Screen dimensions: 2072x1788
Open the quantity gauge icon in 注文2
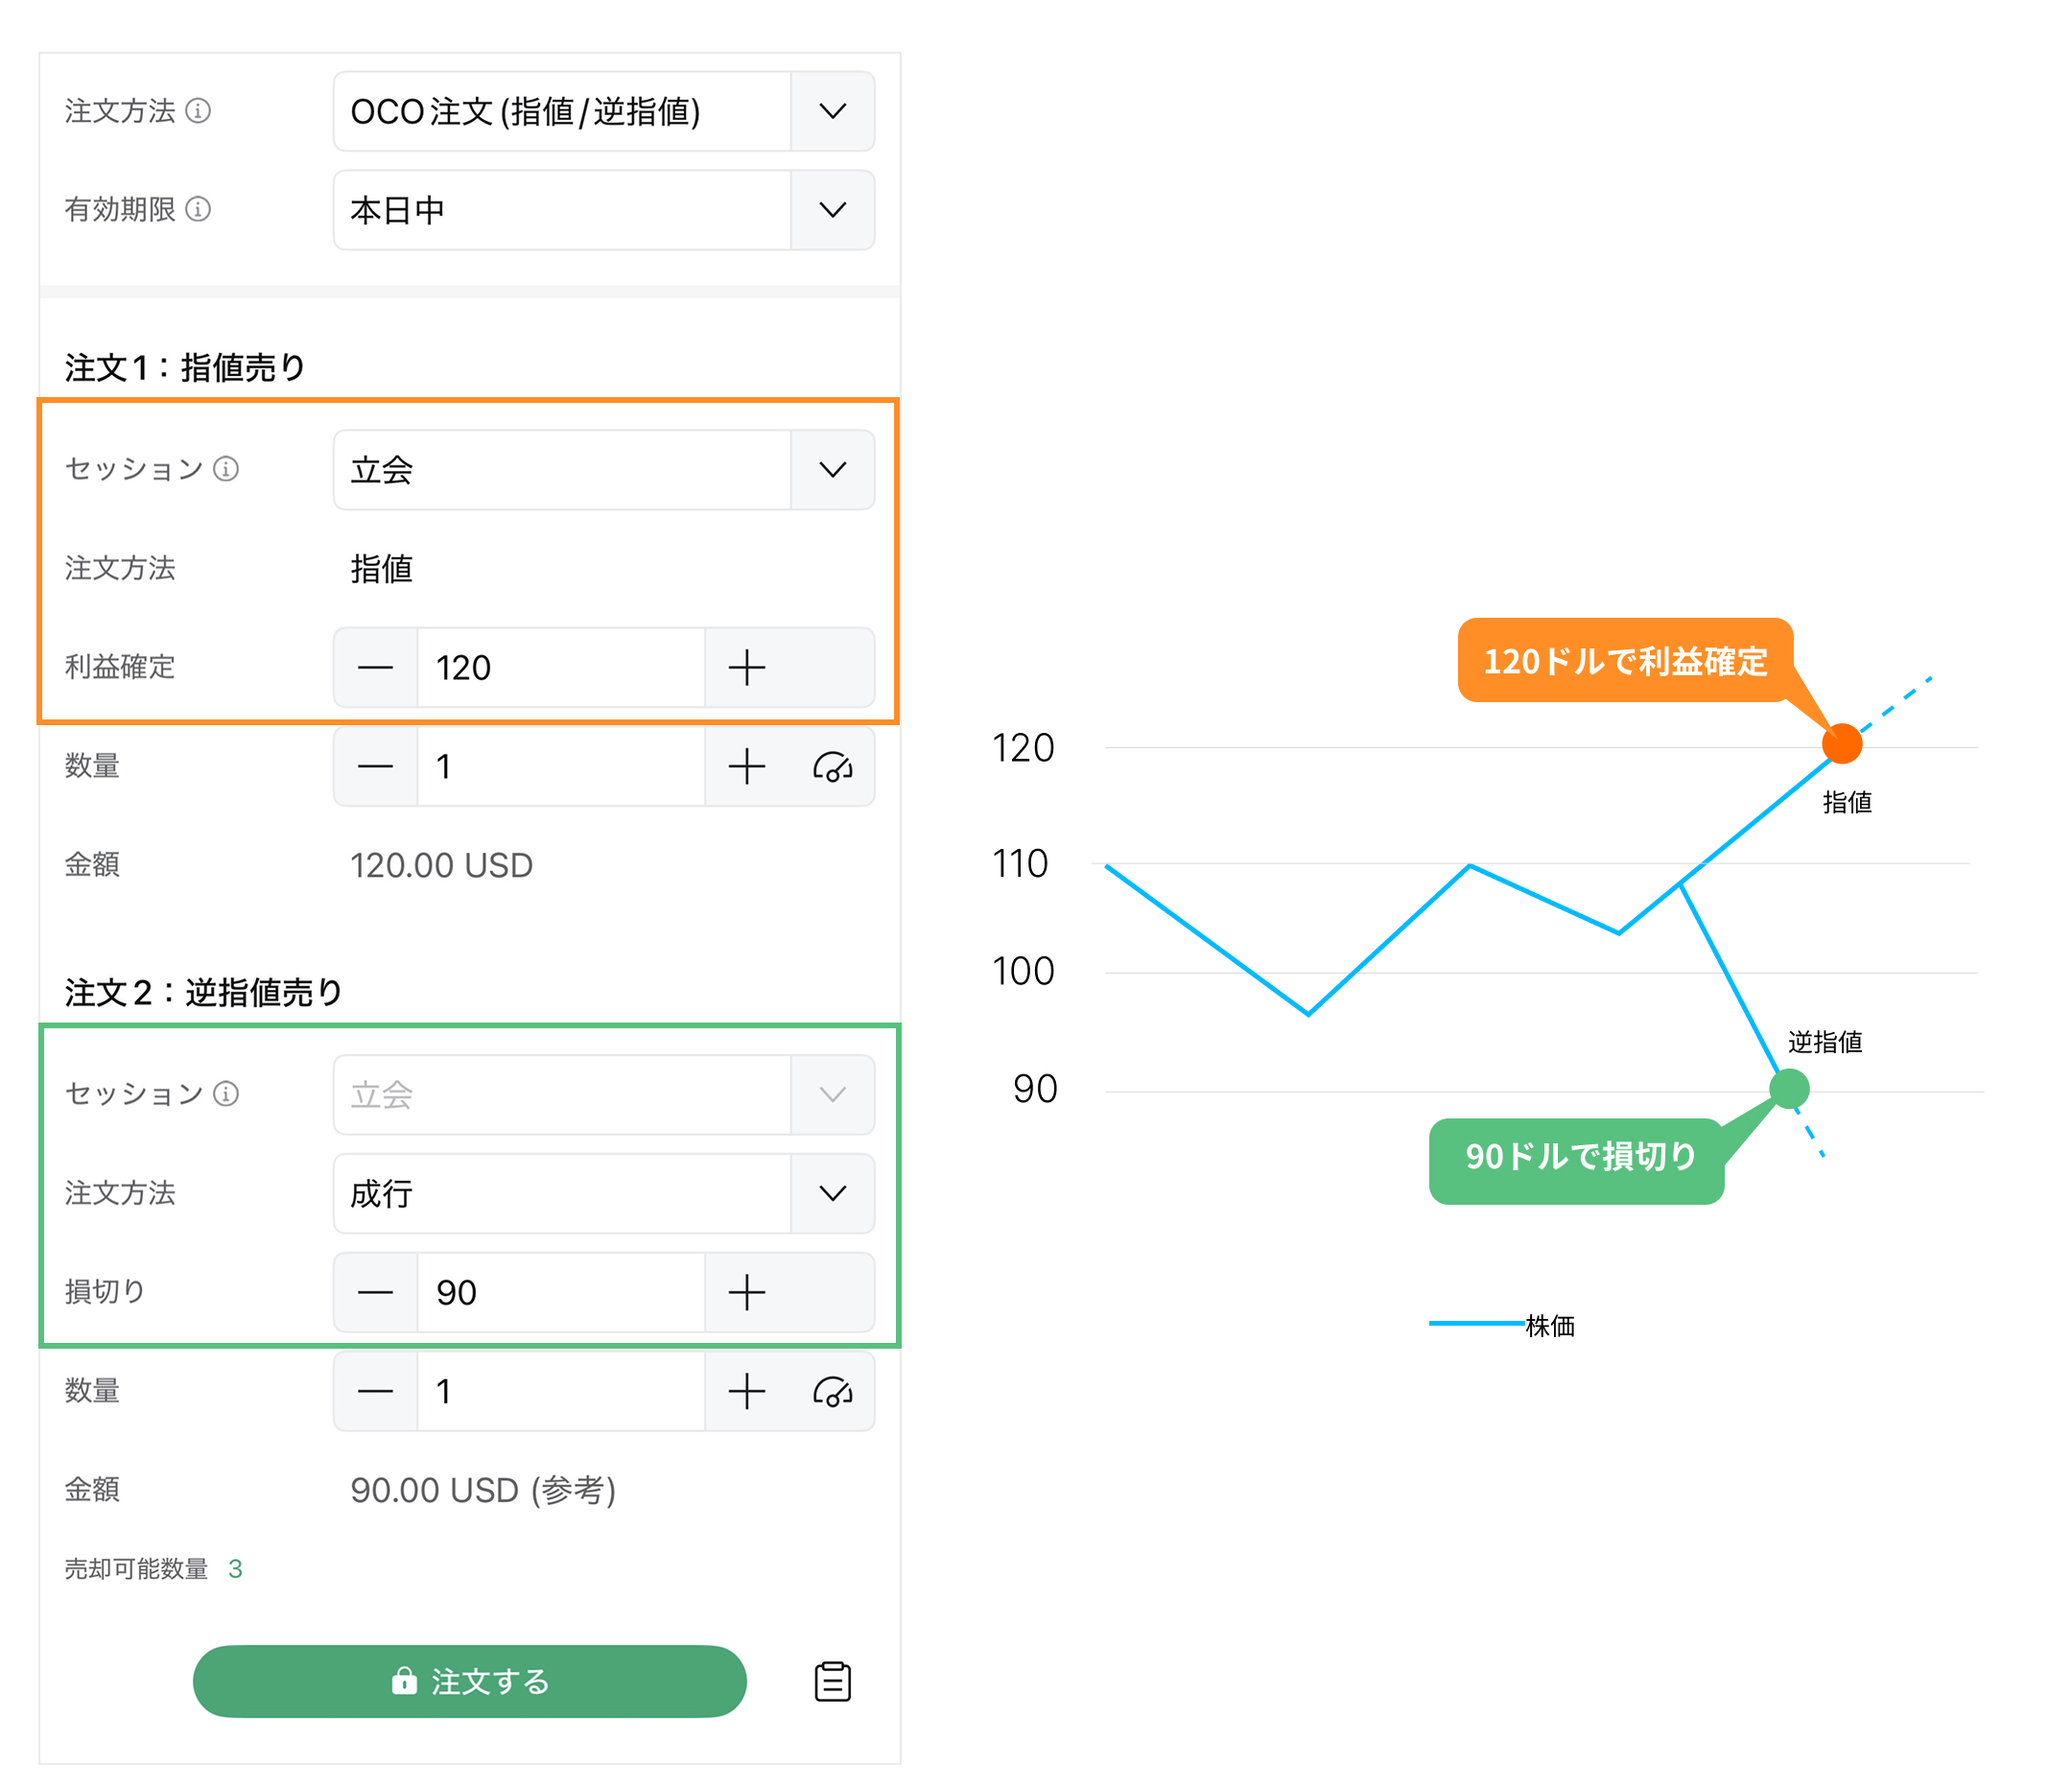point(833,1391)
